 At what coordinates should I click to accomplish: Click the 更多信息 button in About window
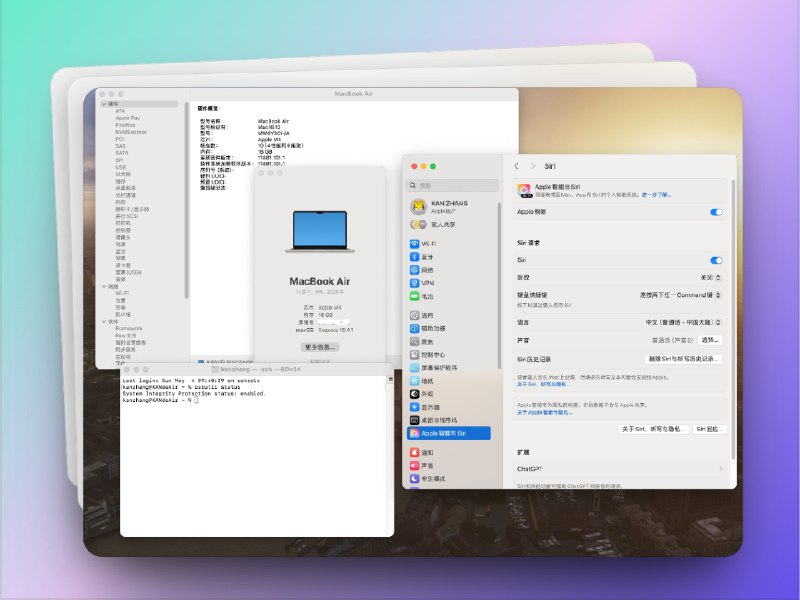[322, 347]
